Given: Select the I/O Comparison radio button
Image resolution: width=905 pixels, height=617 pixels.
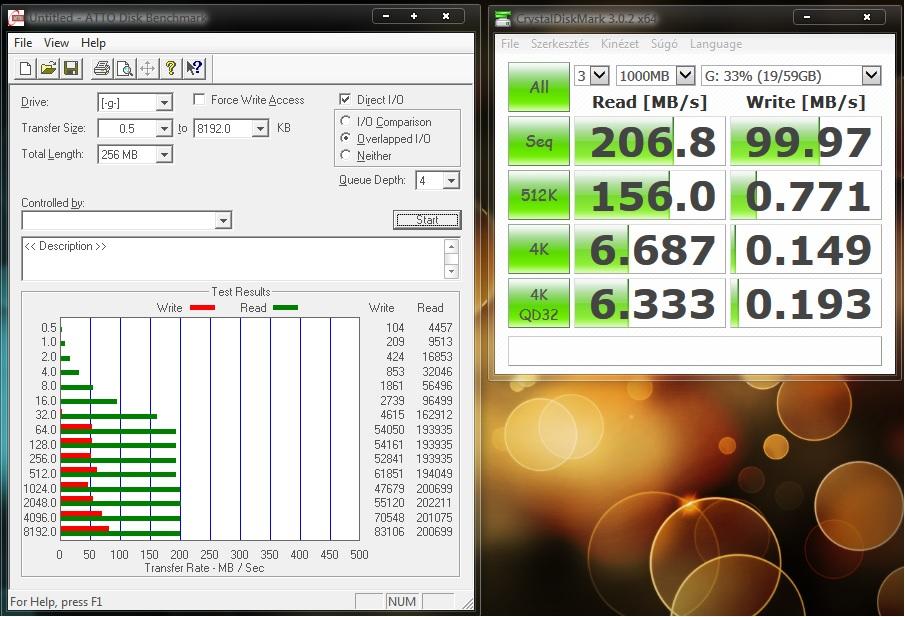Looking at the screenshot, I should coord(346,121).
